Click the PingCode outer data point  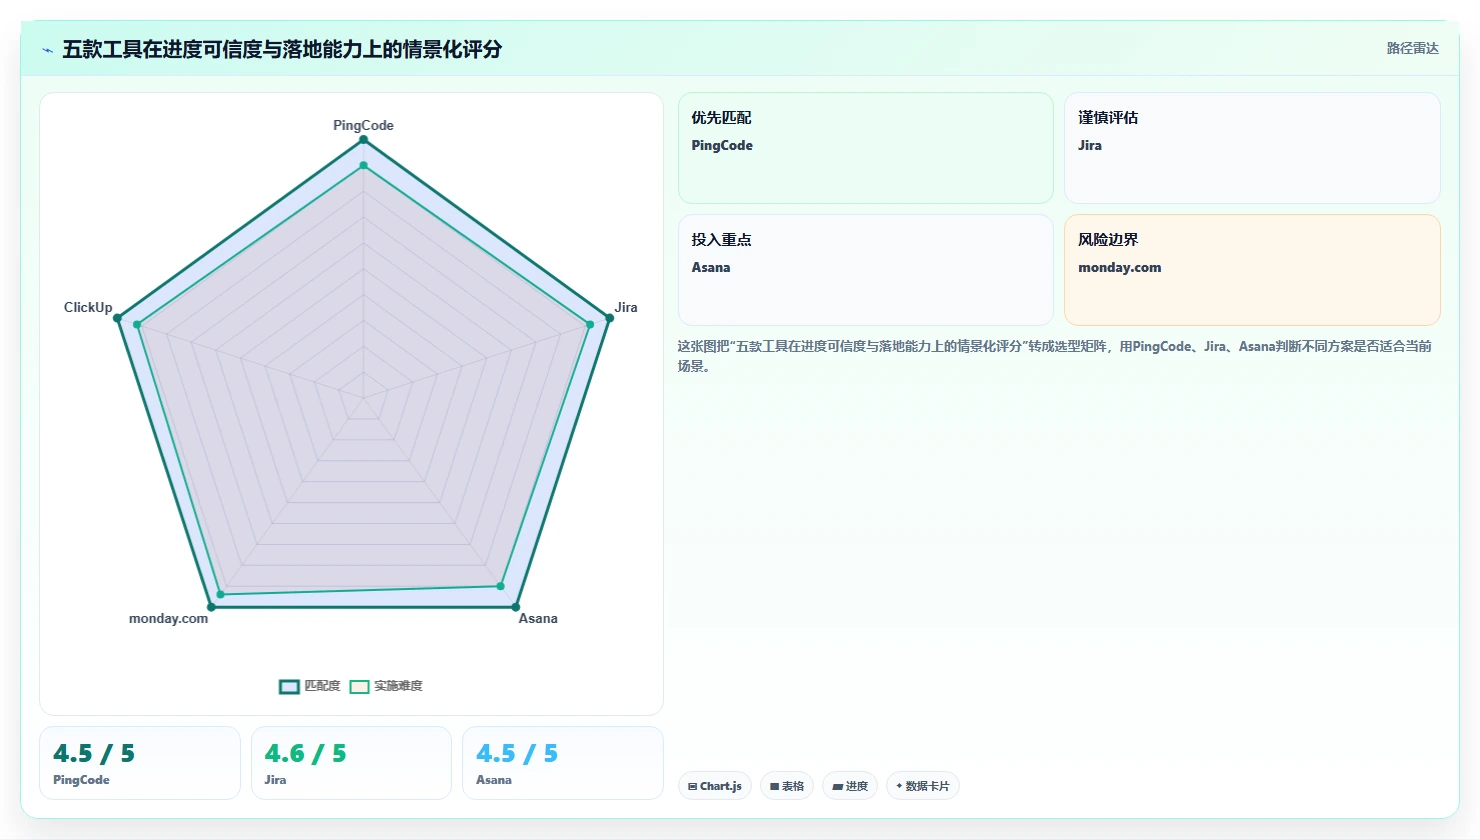click(x=363, y=140)
